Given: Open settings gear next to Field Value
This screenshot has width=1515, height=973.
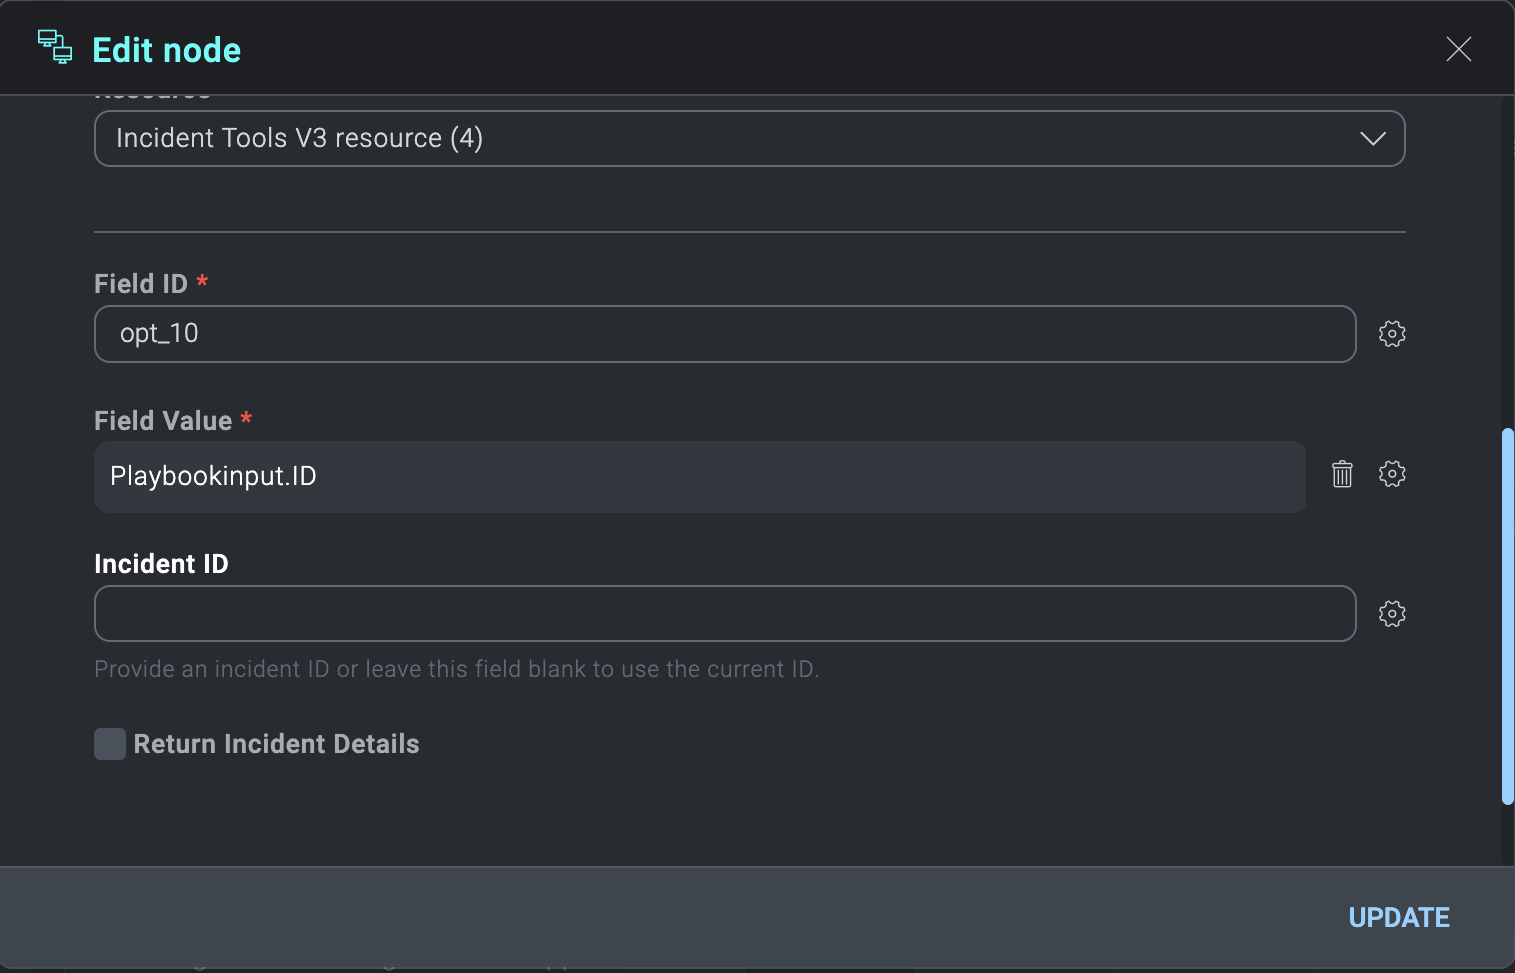Looking at the screenshot, I should [1392, 474].
